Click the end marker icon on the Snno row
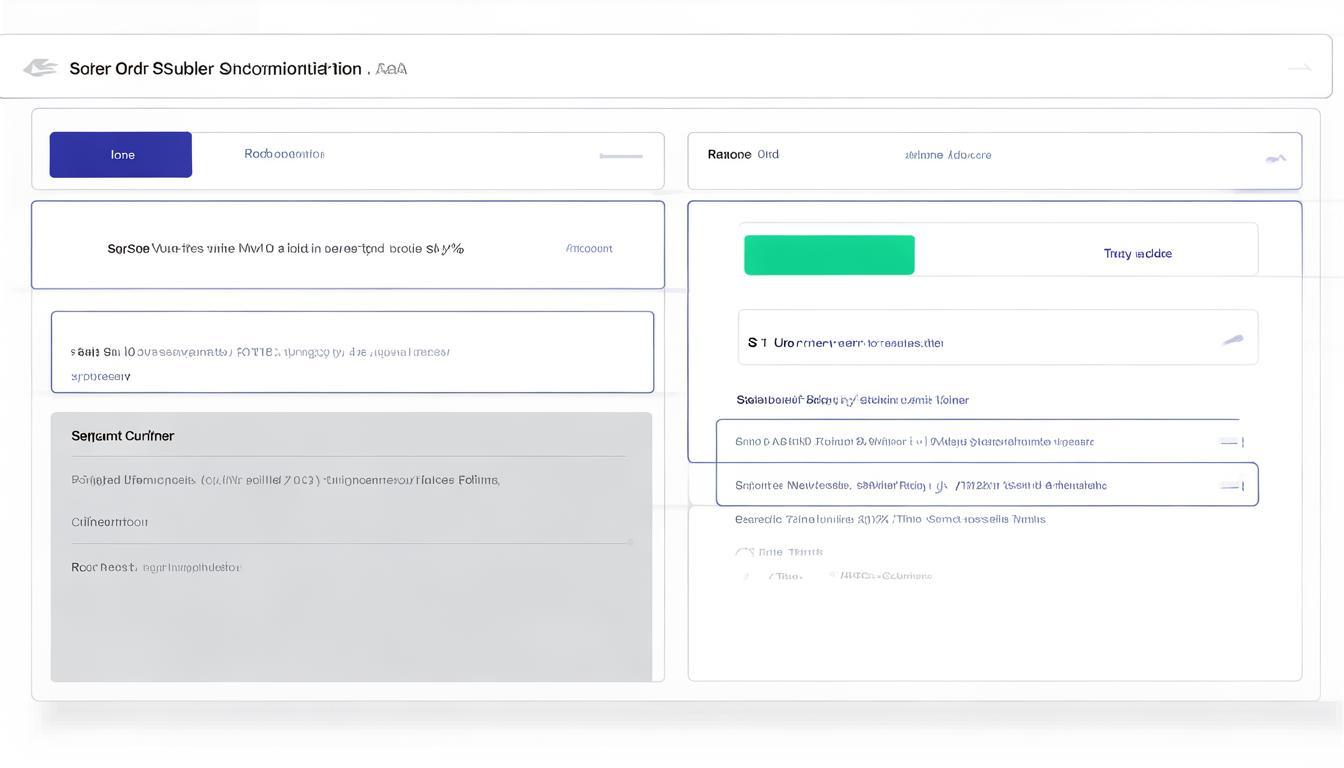 [1232, 442]
